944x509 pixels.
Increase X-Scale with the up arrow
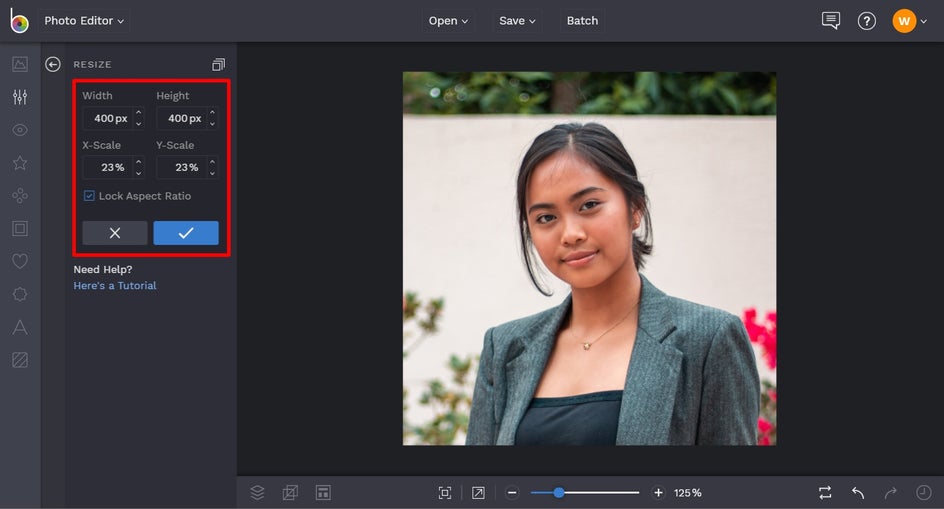tap(138, 162)
